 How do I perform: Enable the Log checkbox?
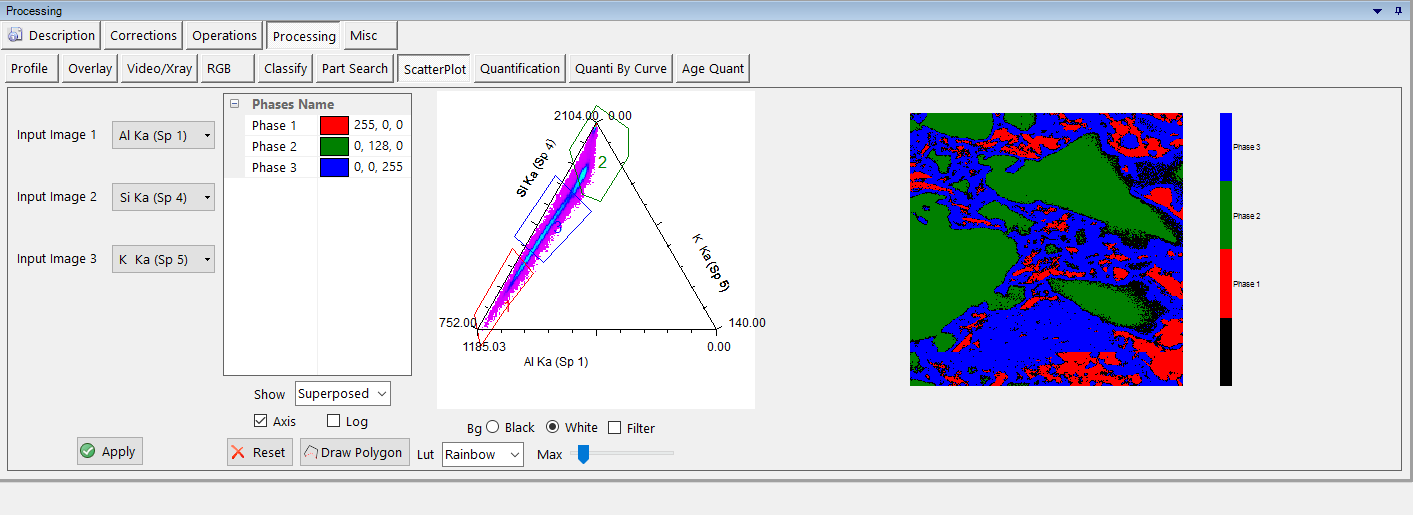point(334,421)
